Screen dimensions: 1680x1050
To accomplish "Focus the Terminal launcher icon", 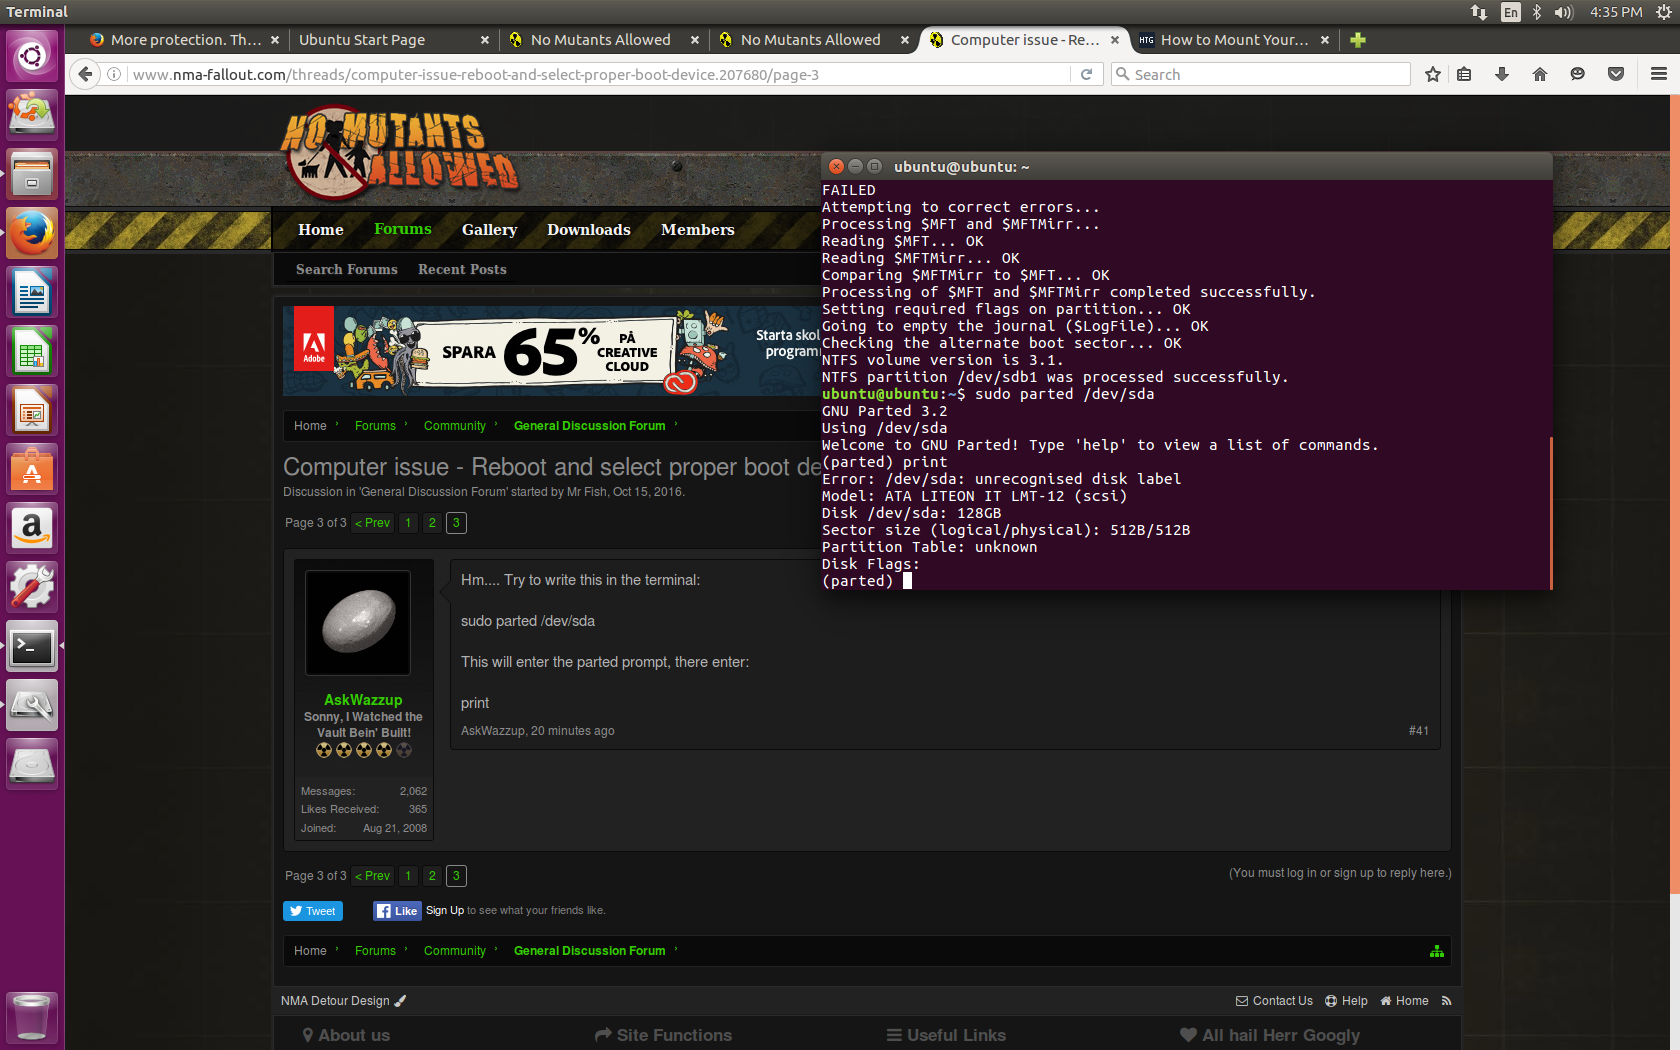I will click(32, 646).
